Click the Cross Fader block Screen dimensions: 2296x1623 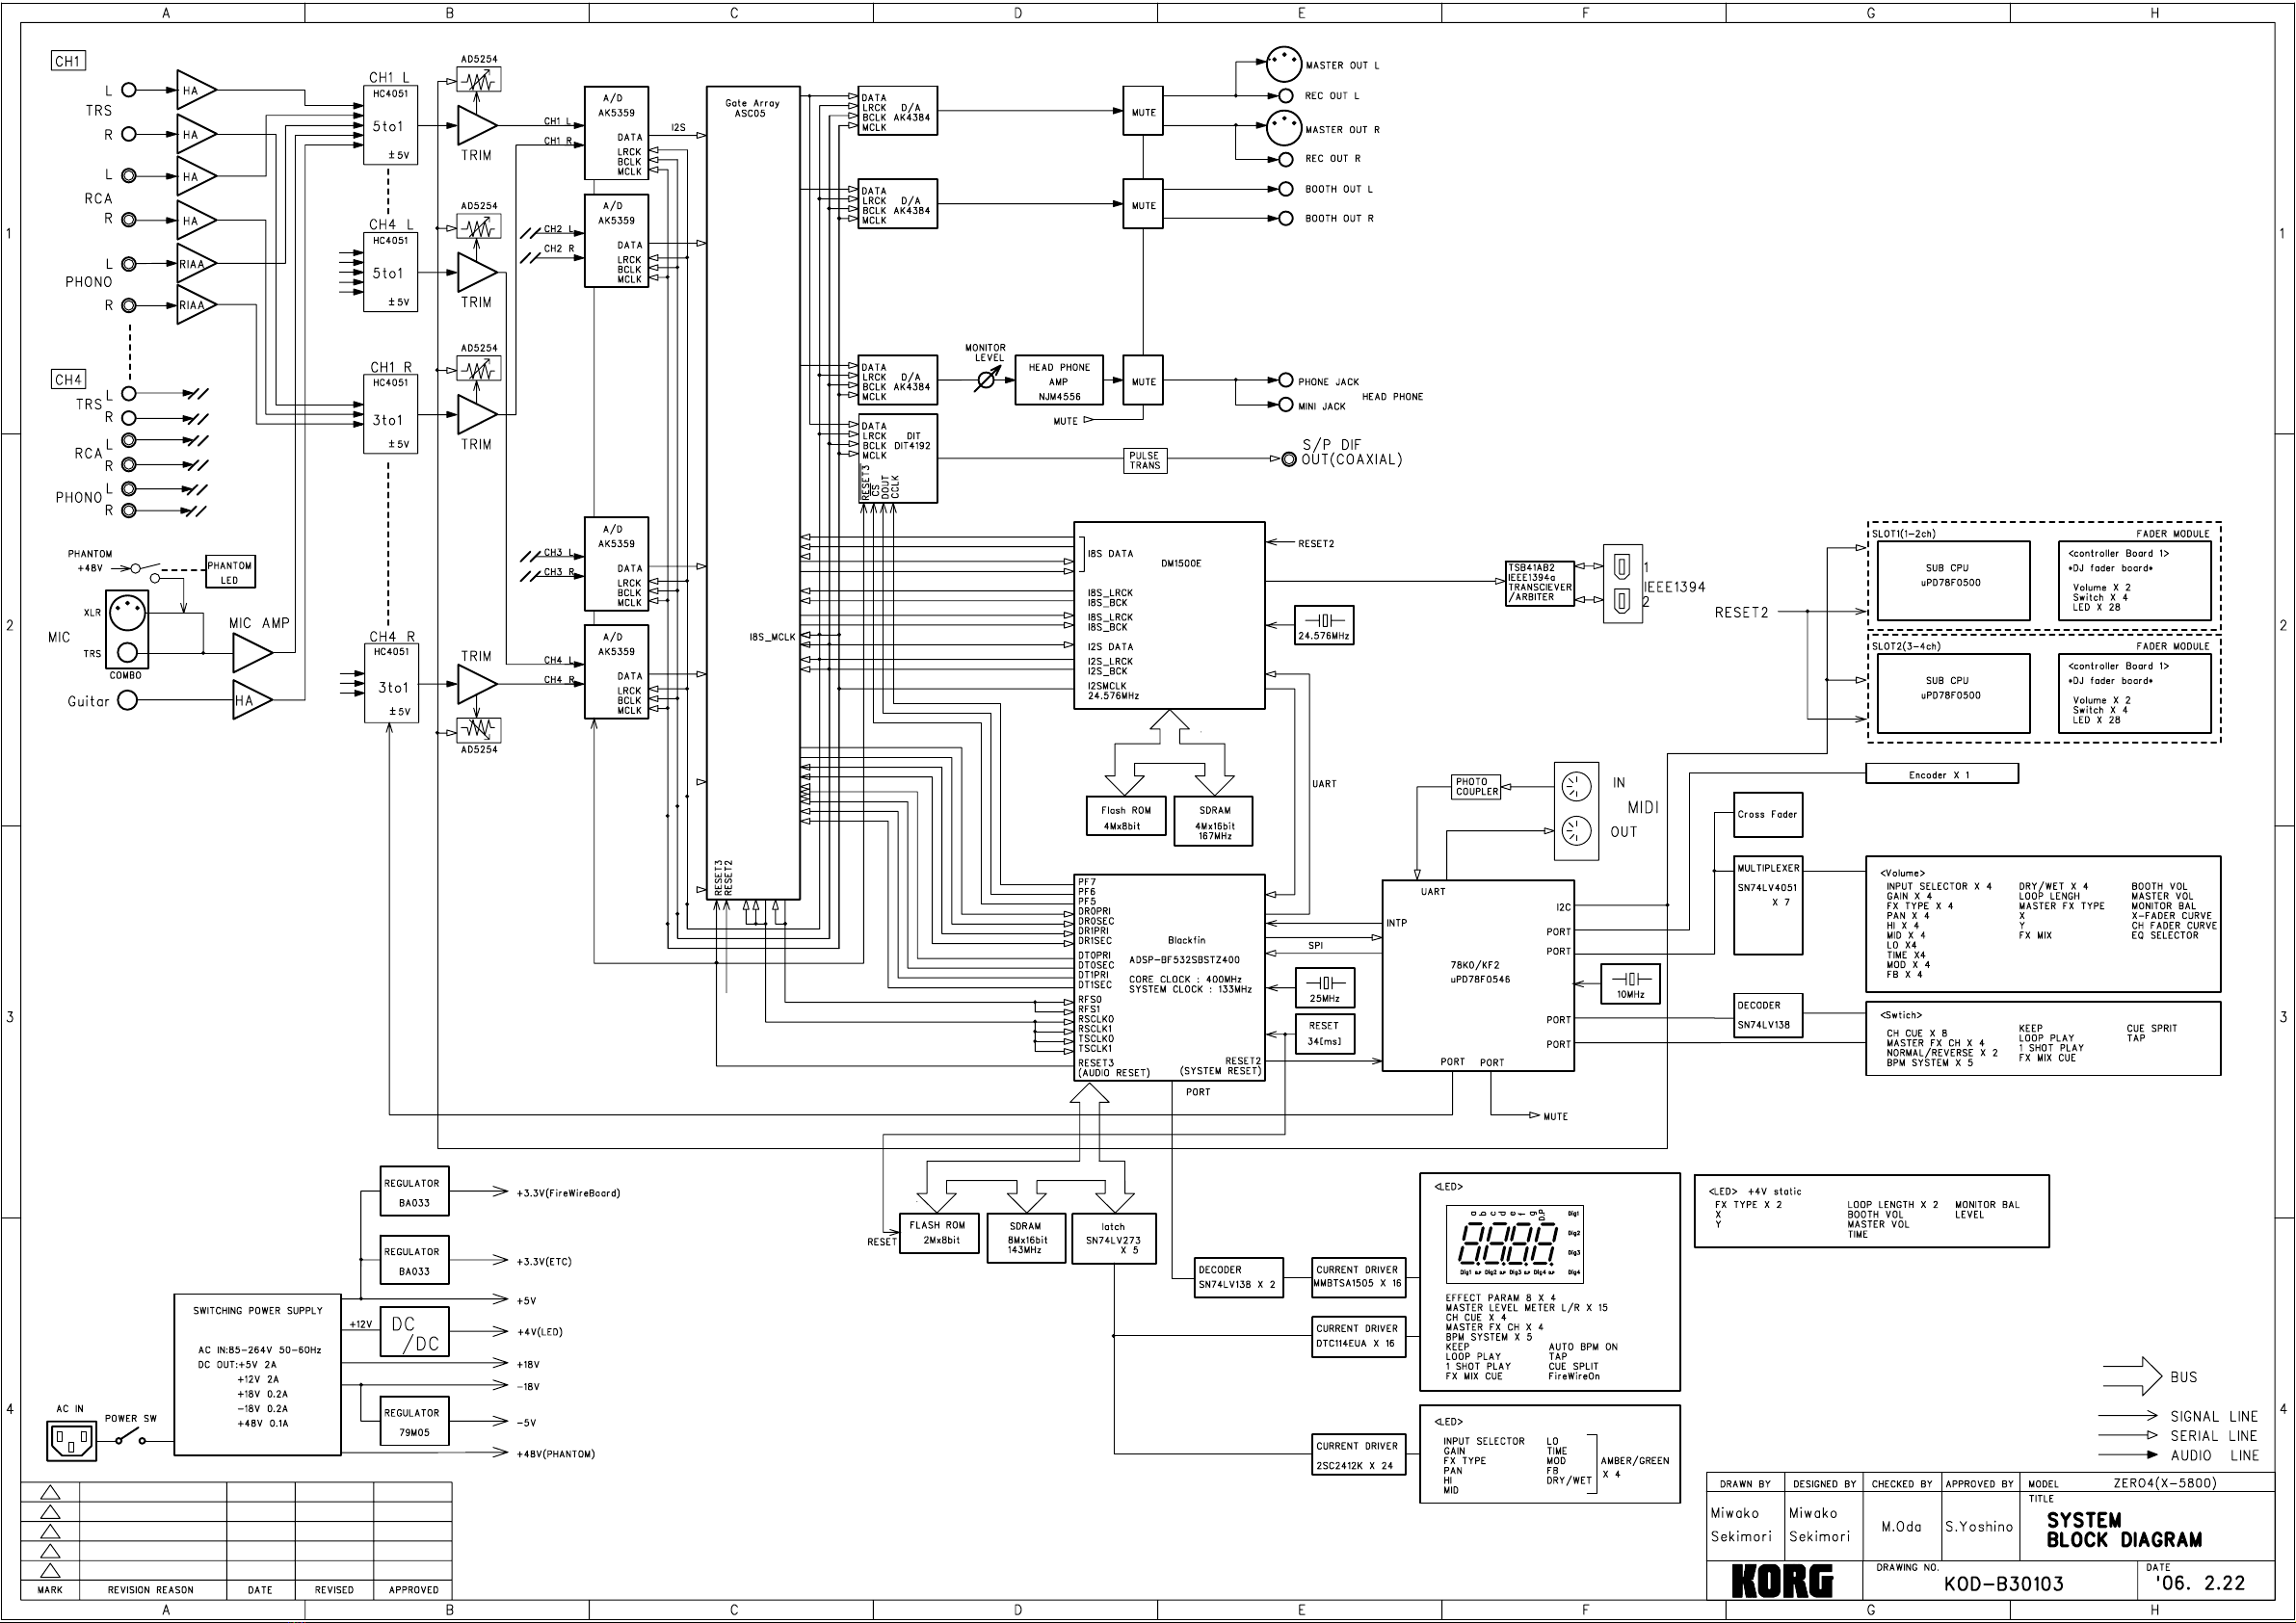1768,815
